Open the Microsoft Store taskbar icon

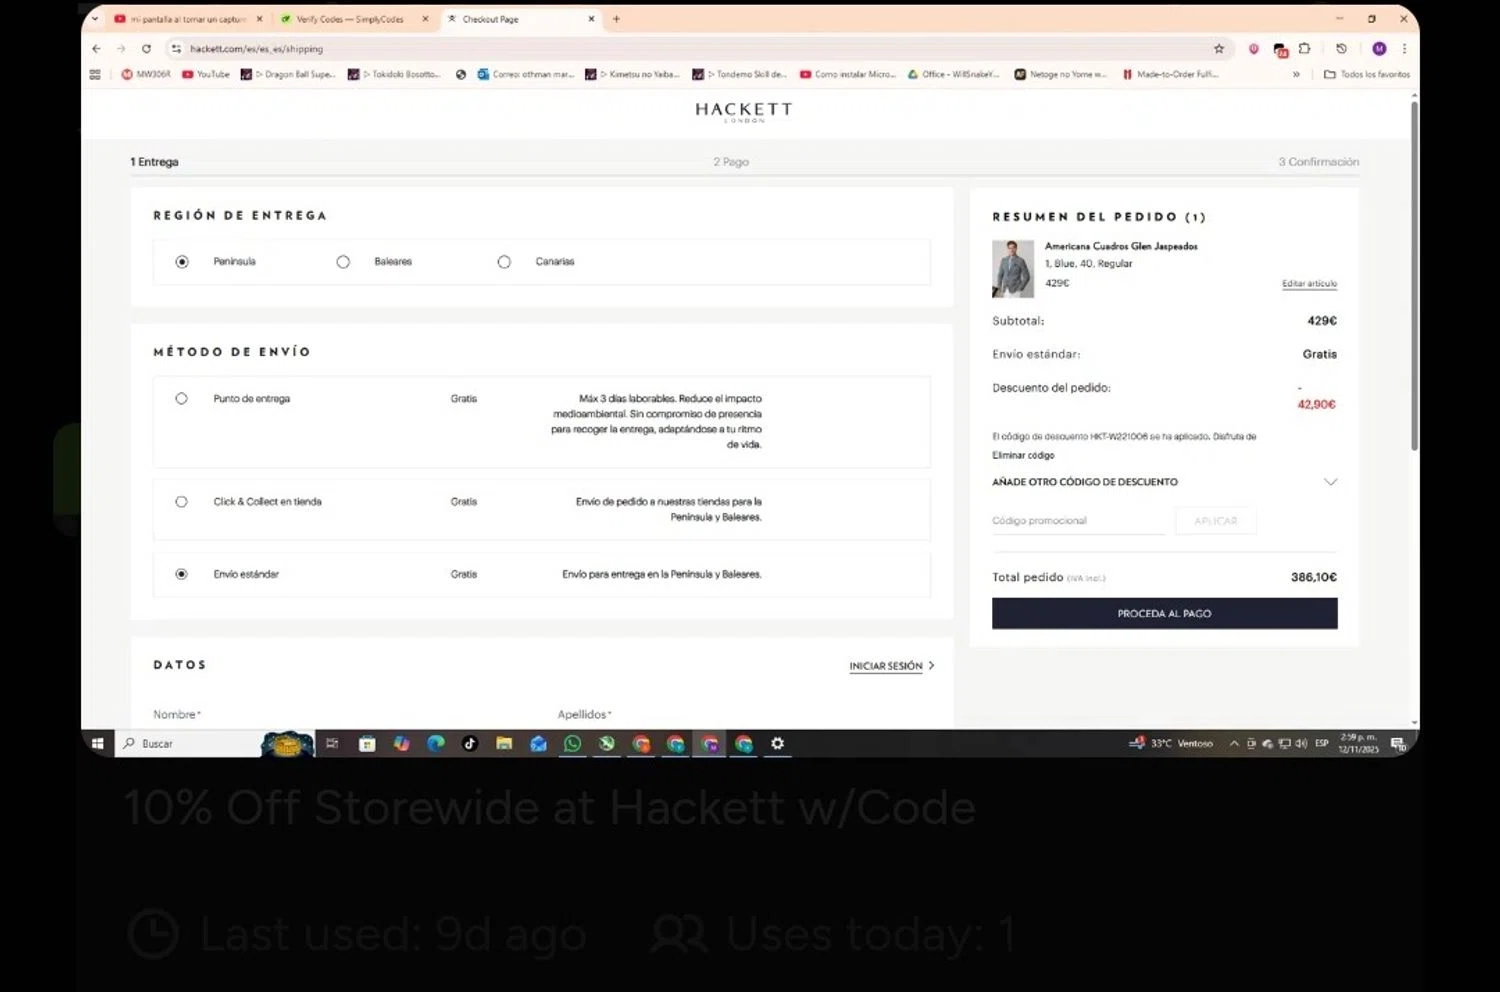[367, 743]
